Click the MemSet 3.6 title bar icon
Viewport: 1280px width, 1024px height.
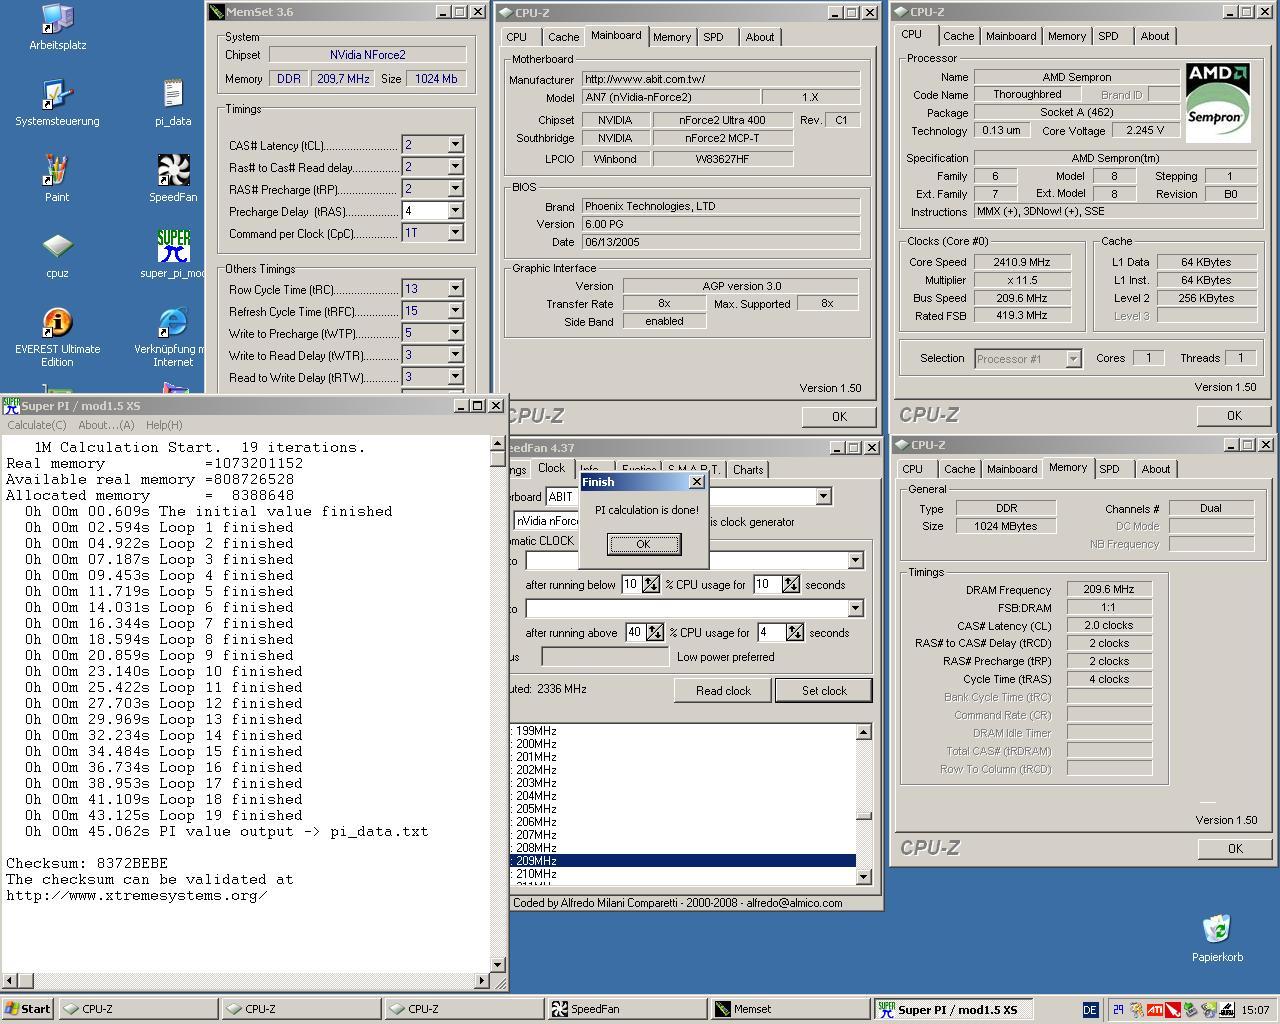click(216, 12)
